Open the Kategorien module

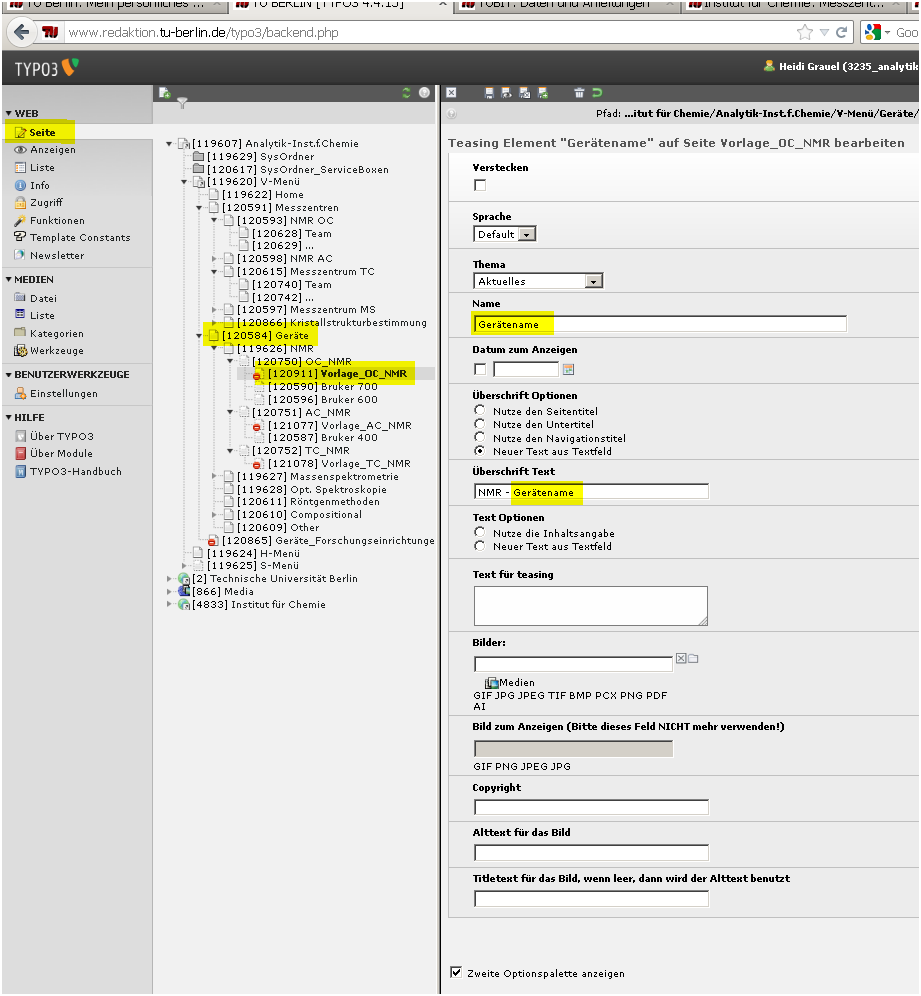click(49, 333)
